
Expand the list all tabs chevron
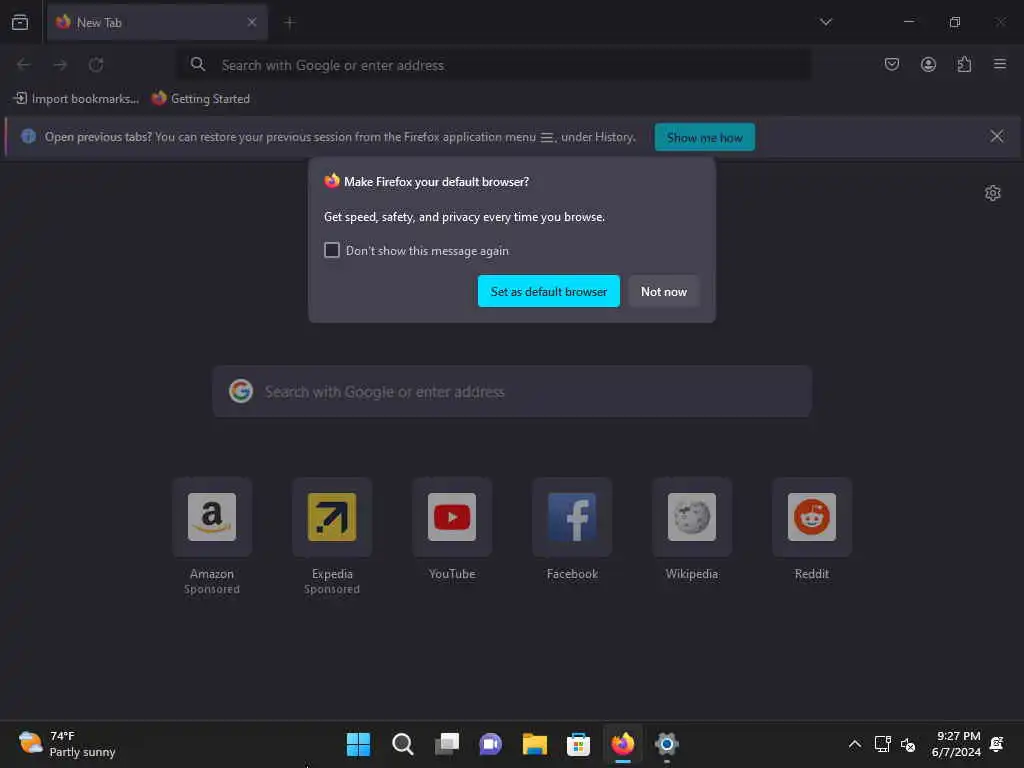pyautogui.click(x=825, y=22)
